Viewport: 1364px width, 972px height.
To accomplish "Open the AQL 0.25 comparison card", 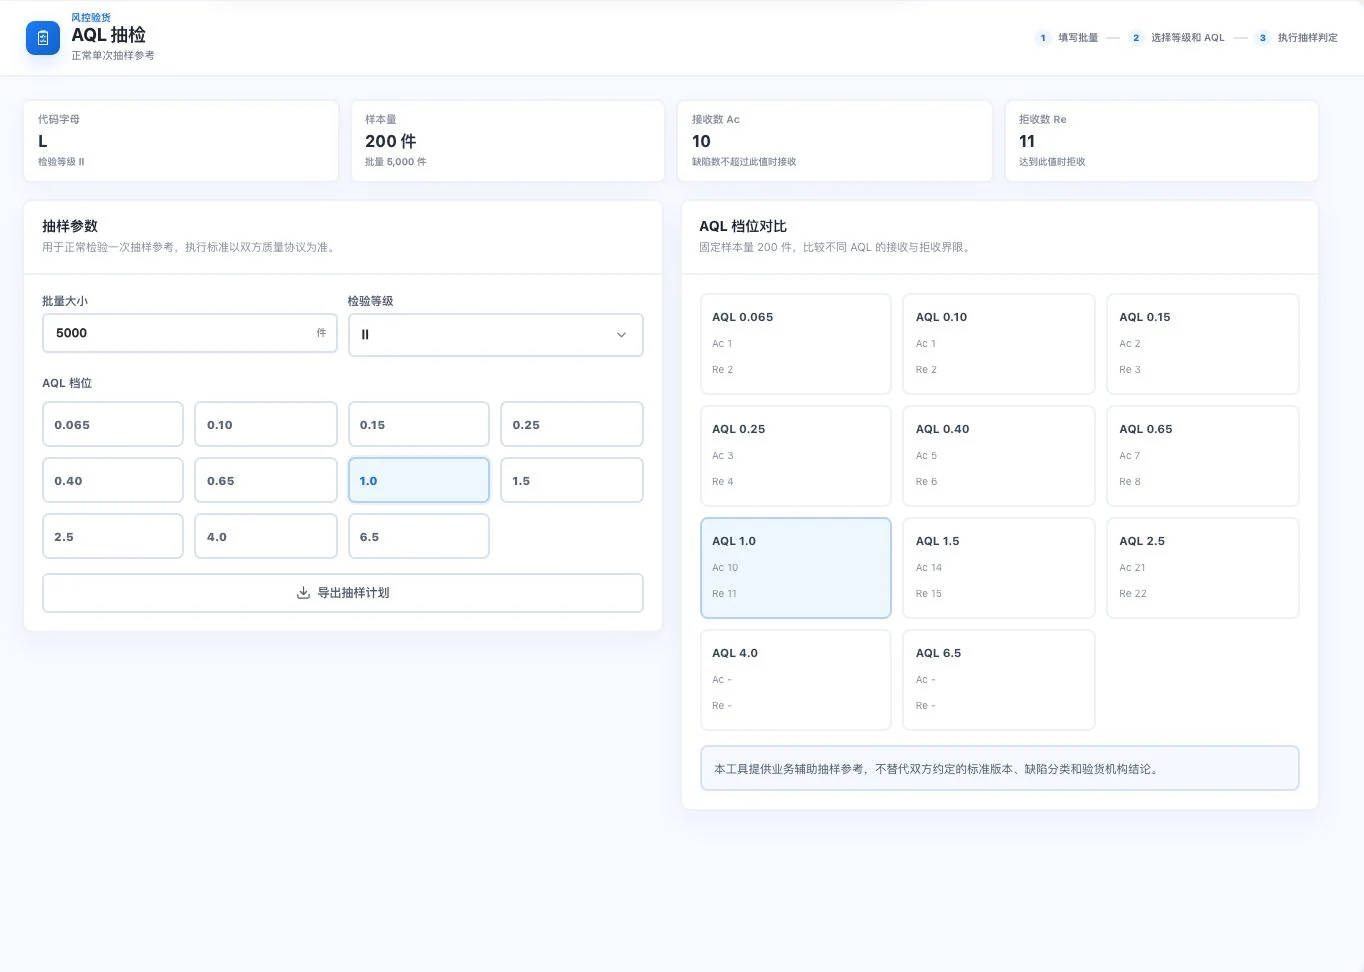I will coord(796,456).
